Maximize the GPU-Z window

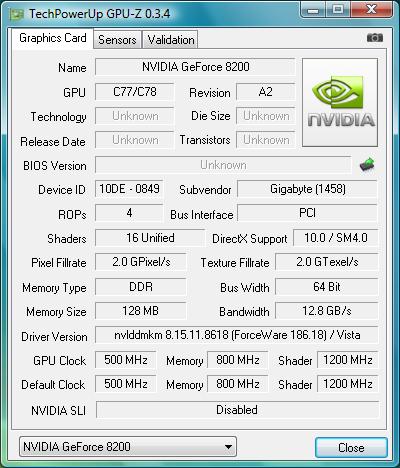(338, 10)
